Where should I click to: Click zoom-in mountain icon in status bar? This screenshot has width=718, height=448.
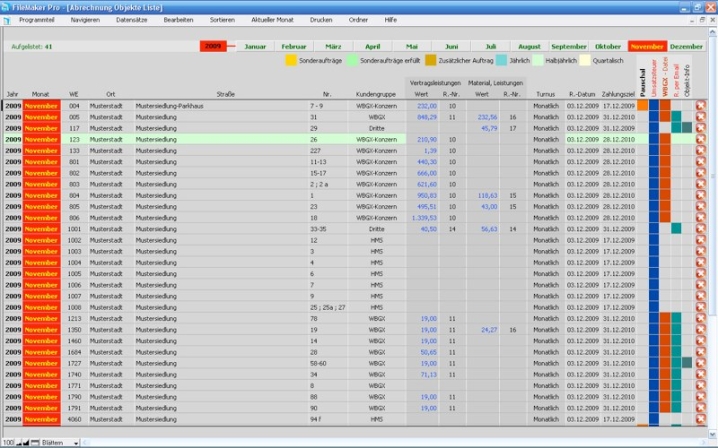27,441
